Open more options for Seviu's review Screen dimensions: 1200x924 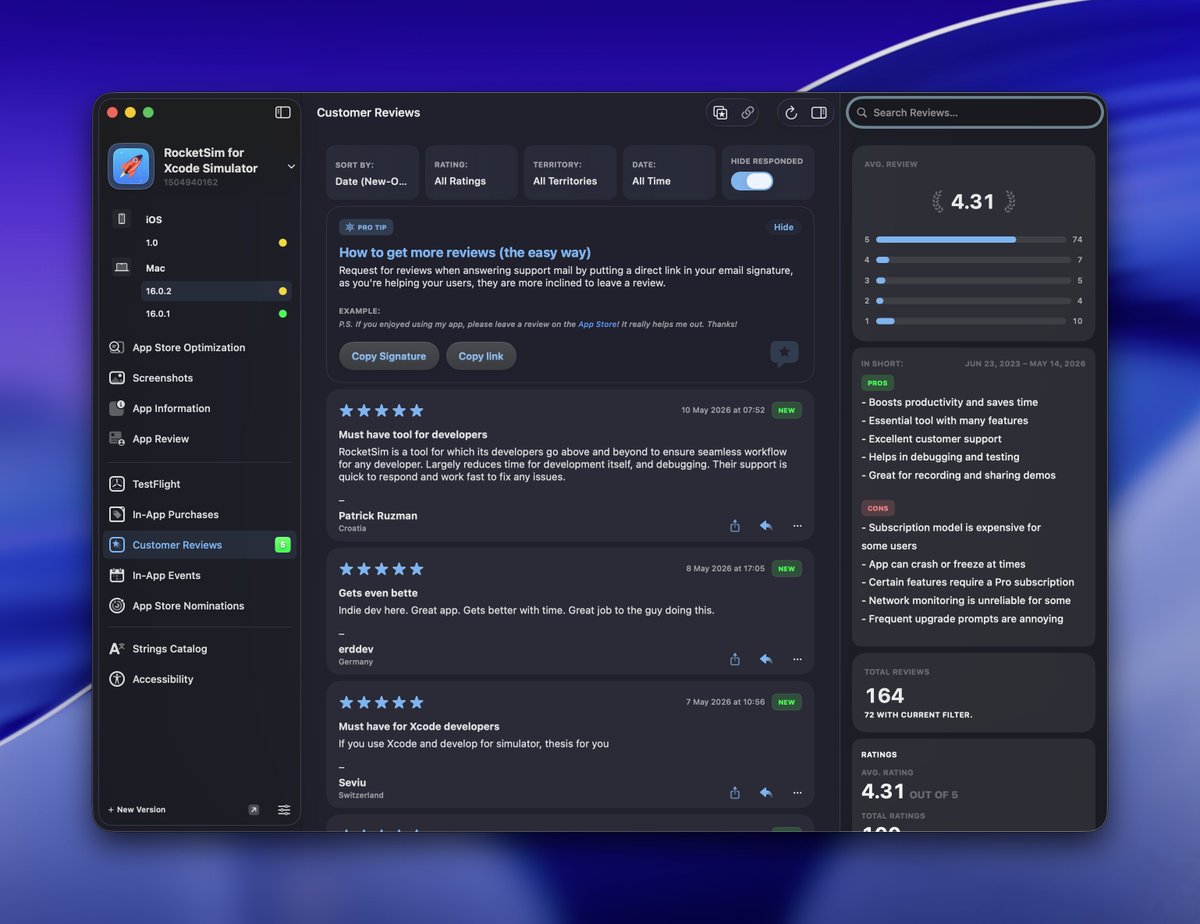797,792
